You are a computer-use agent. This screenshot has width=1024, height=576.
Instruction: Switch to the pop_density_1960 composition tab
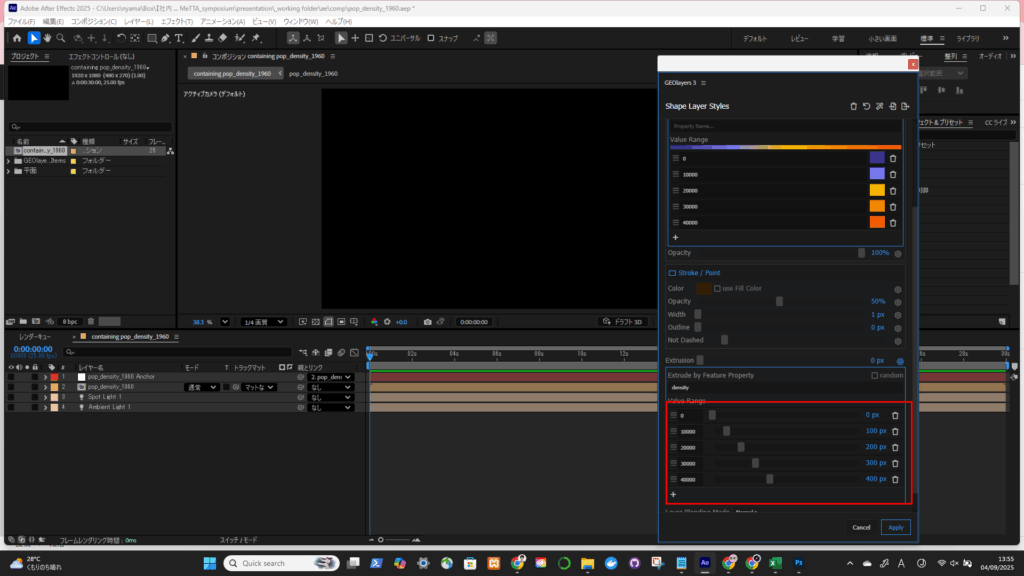pyautogui.click(x=313, y=74)
